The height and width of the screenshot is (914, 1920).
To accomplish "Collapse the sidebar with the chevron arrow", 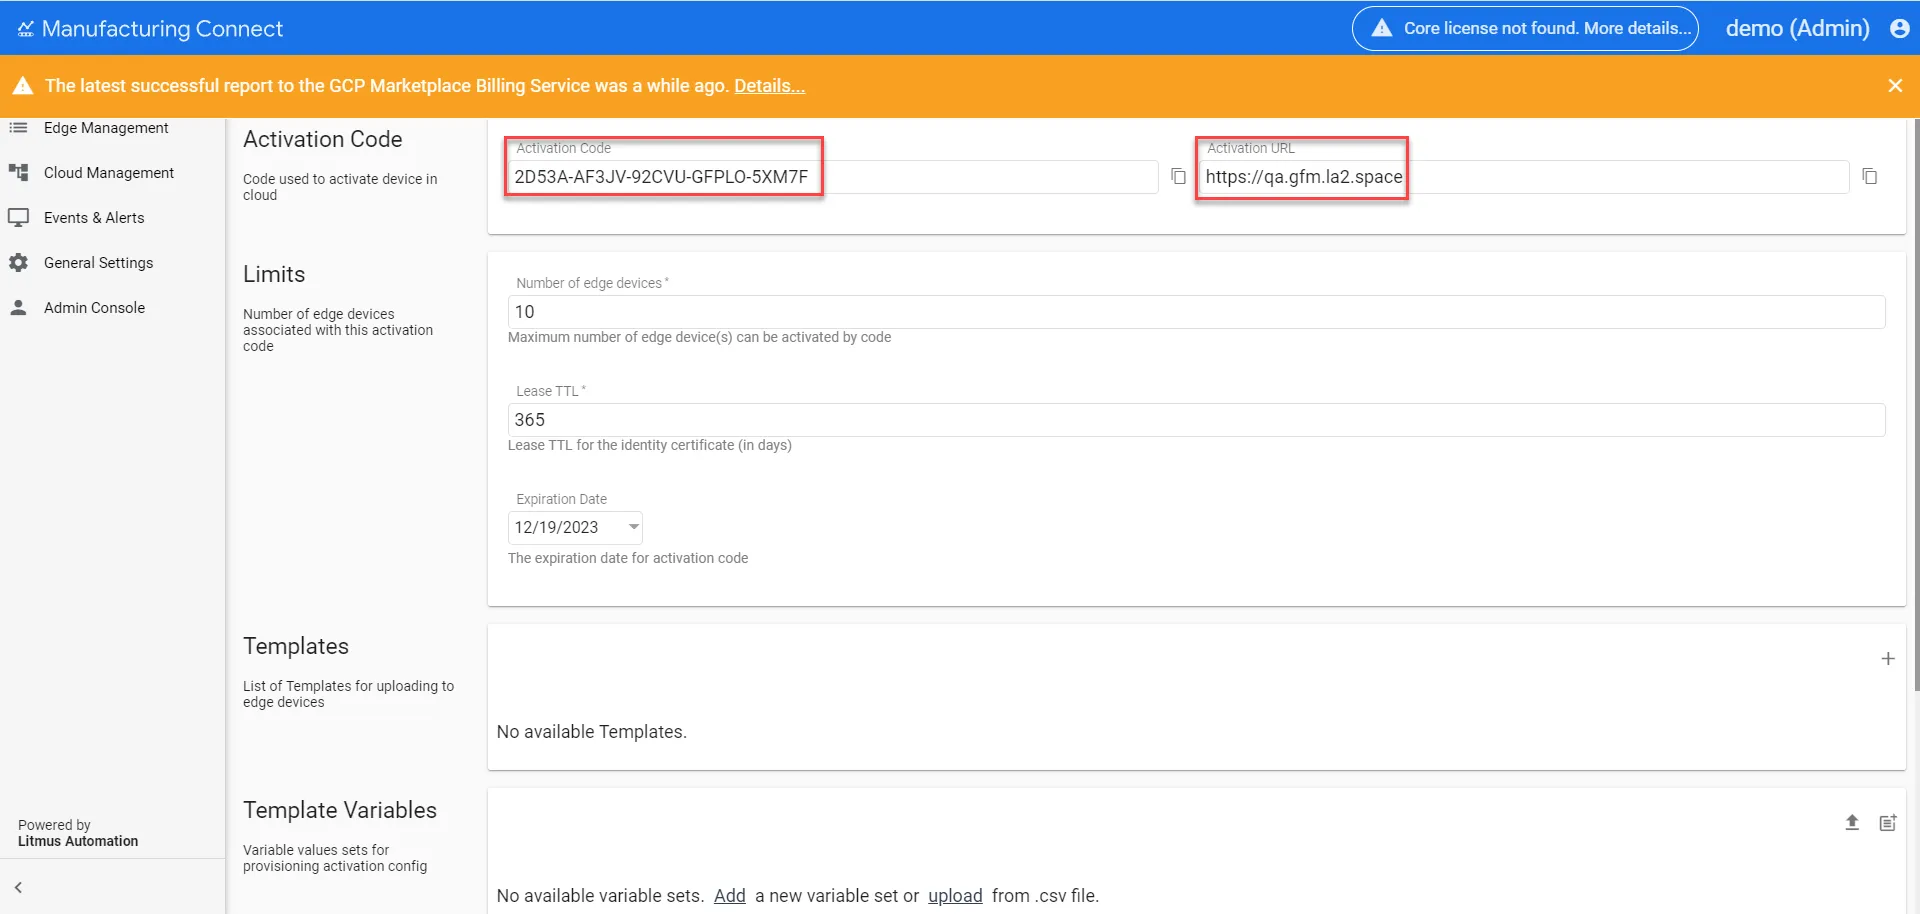I will 18,887.
